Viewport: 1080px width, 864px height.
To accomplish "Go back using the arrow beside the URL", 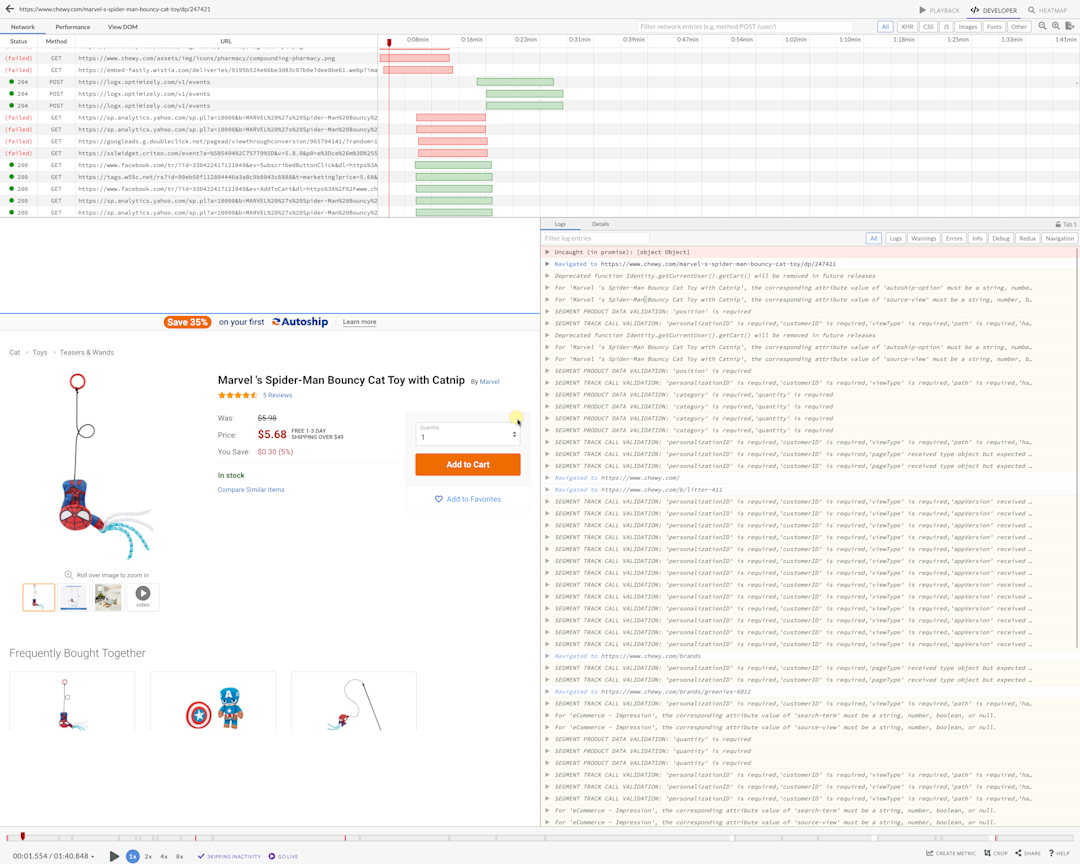I will tap(10, 9).
